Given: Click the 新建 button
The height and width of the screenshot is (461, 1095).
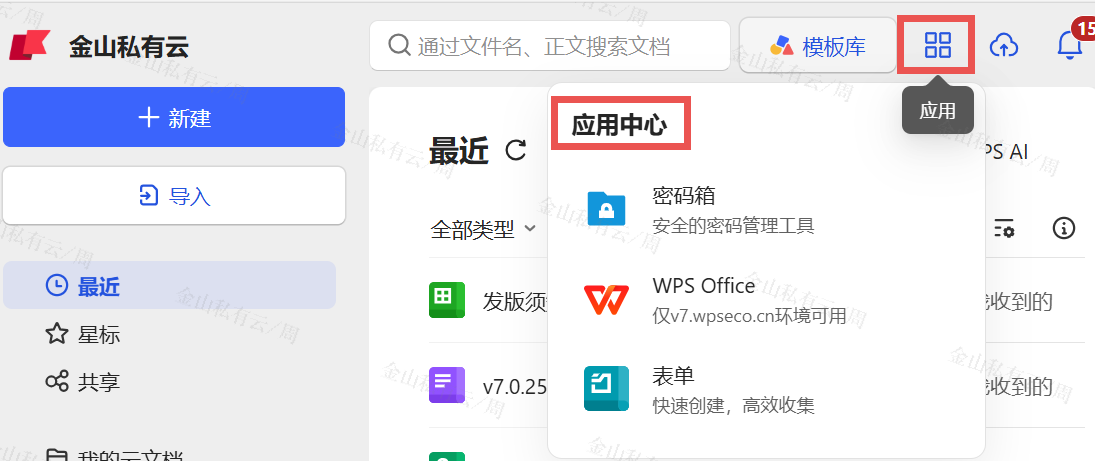Looking at the screenshot, I should [174, 117].
